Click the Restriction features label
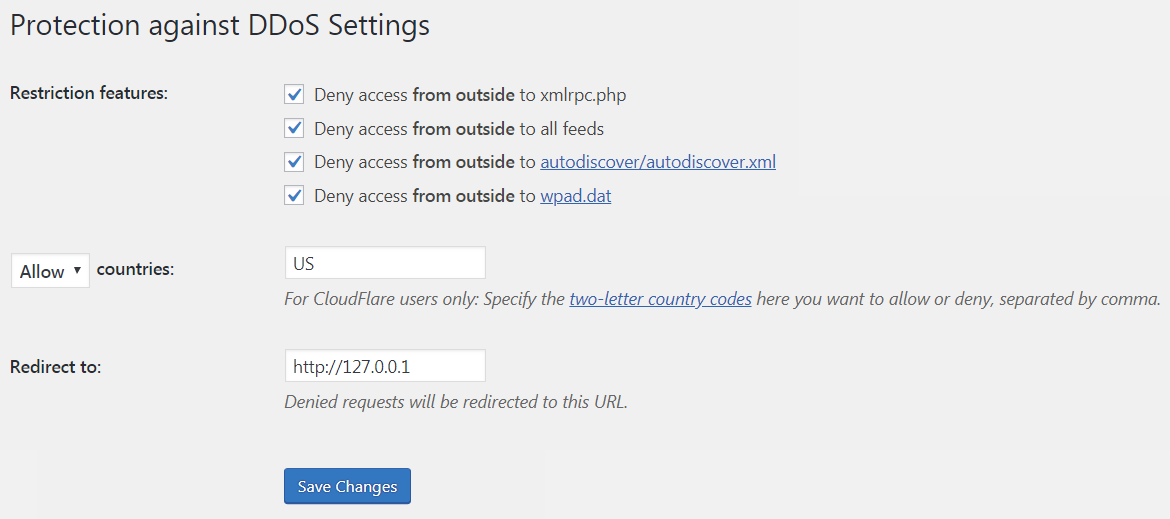Screen dimensions: 1170x519 pos(90,93)
